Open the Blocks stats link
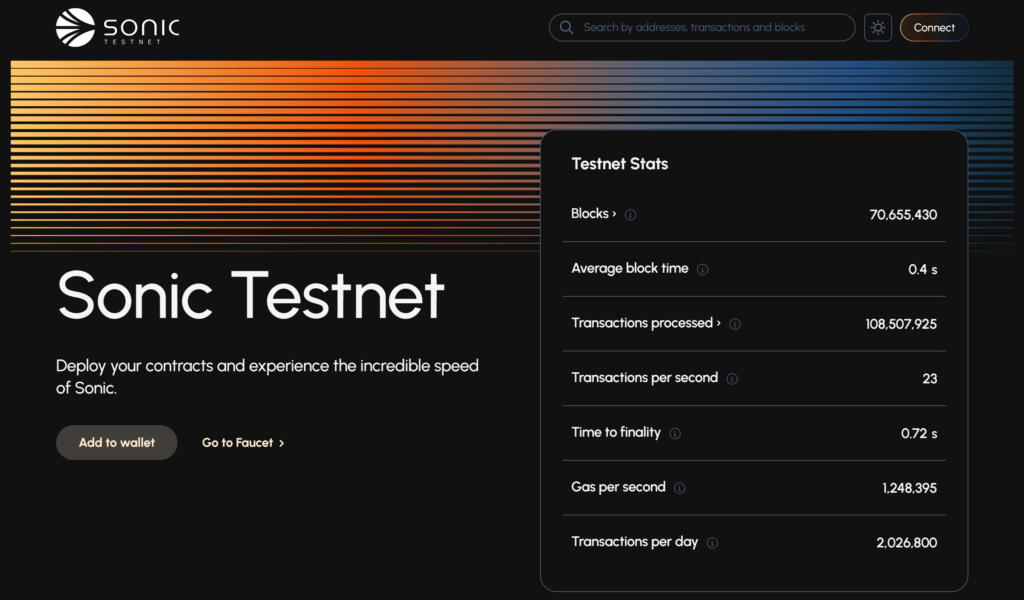 [593, 214]
